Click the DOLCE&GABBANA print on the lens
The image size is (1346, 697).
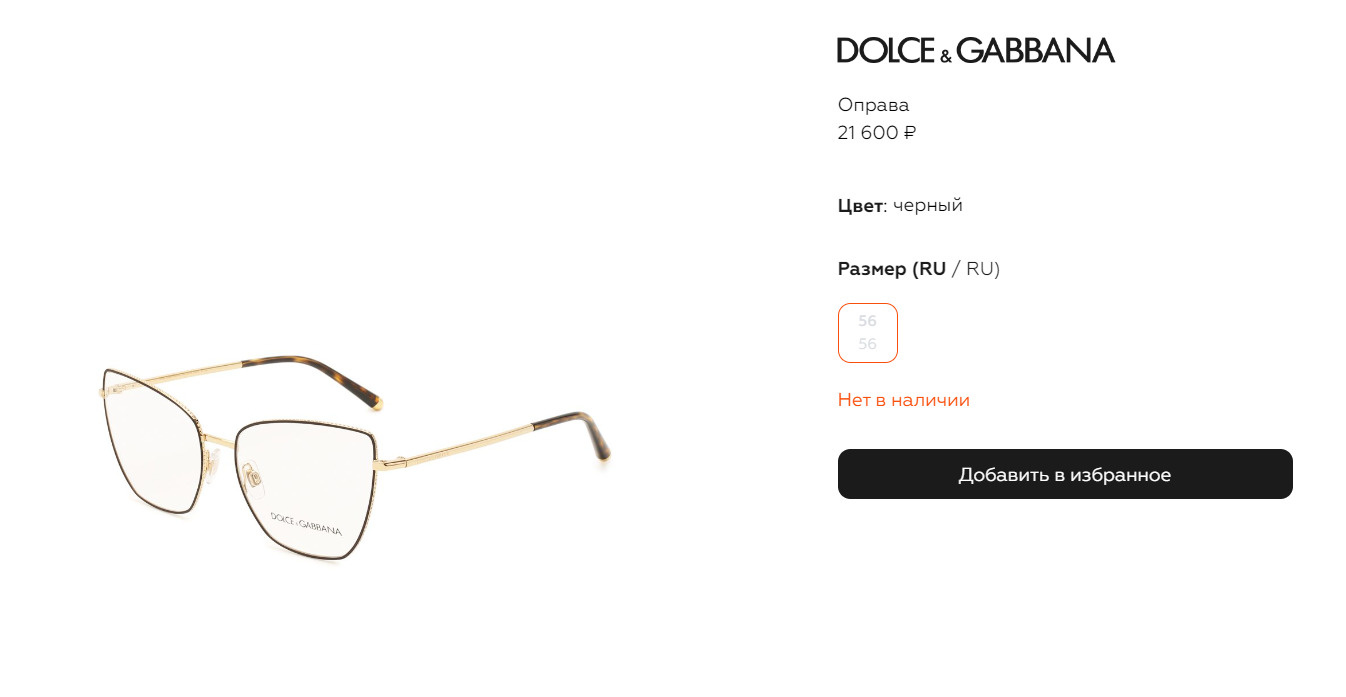coord(306,523)
